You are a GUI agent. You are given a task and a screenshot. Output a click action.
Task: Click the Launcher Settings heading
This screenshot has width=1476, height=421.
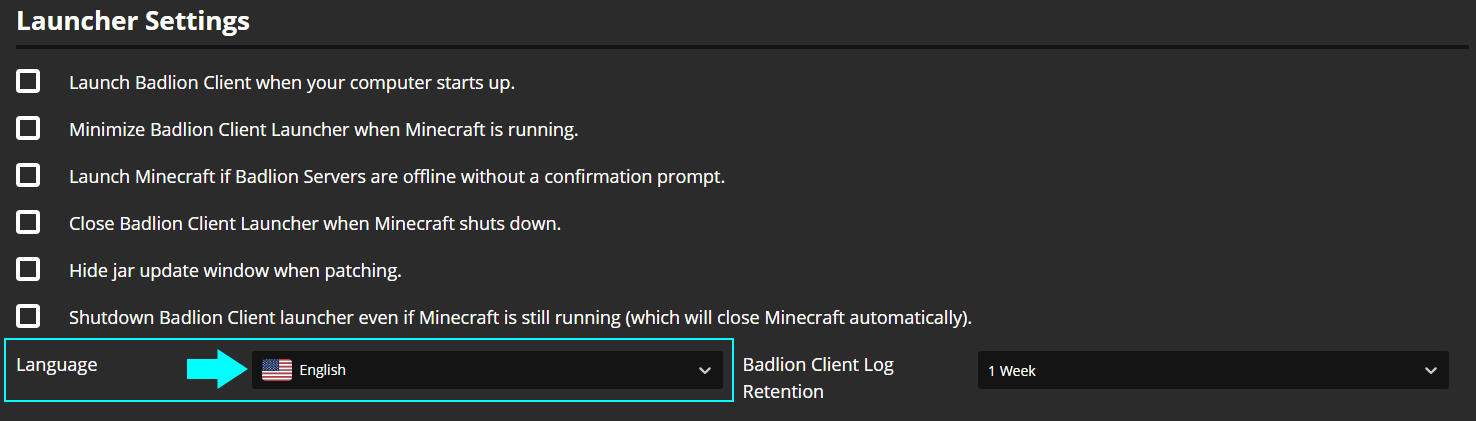tap(133, 21)
